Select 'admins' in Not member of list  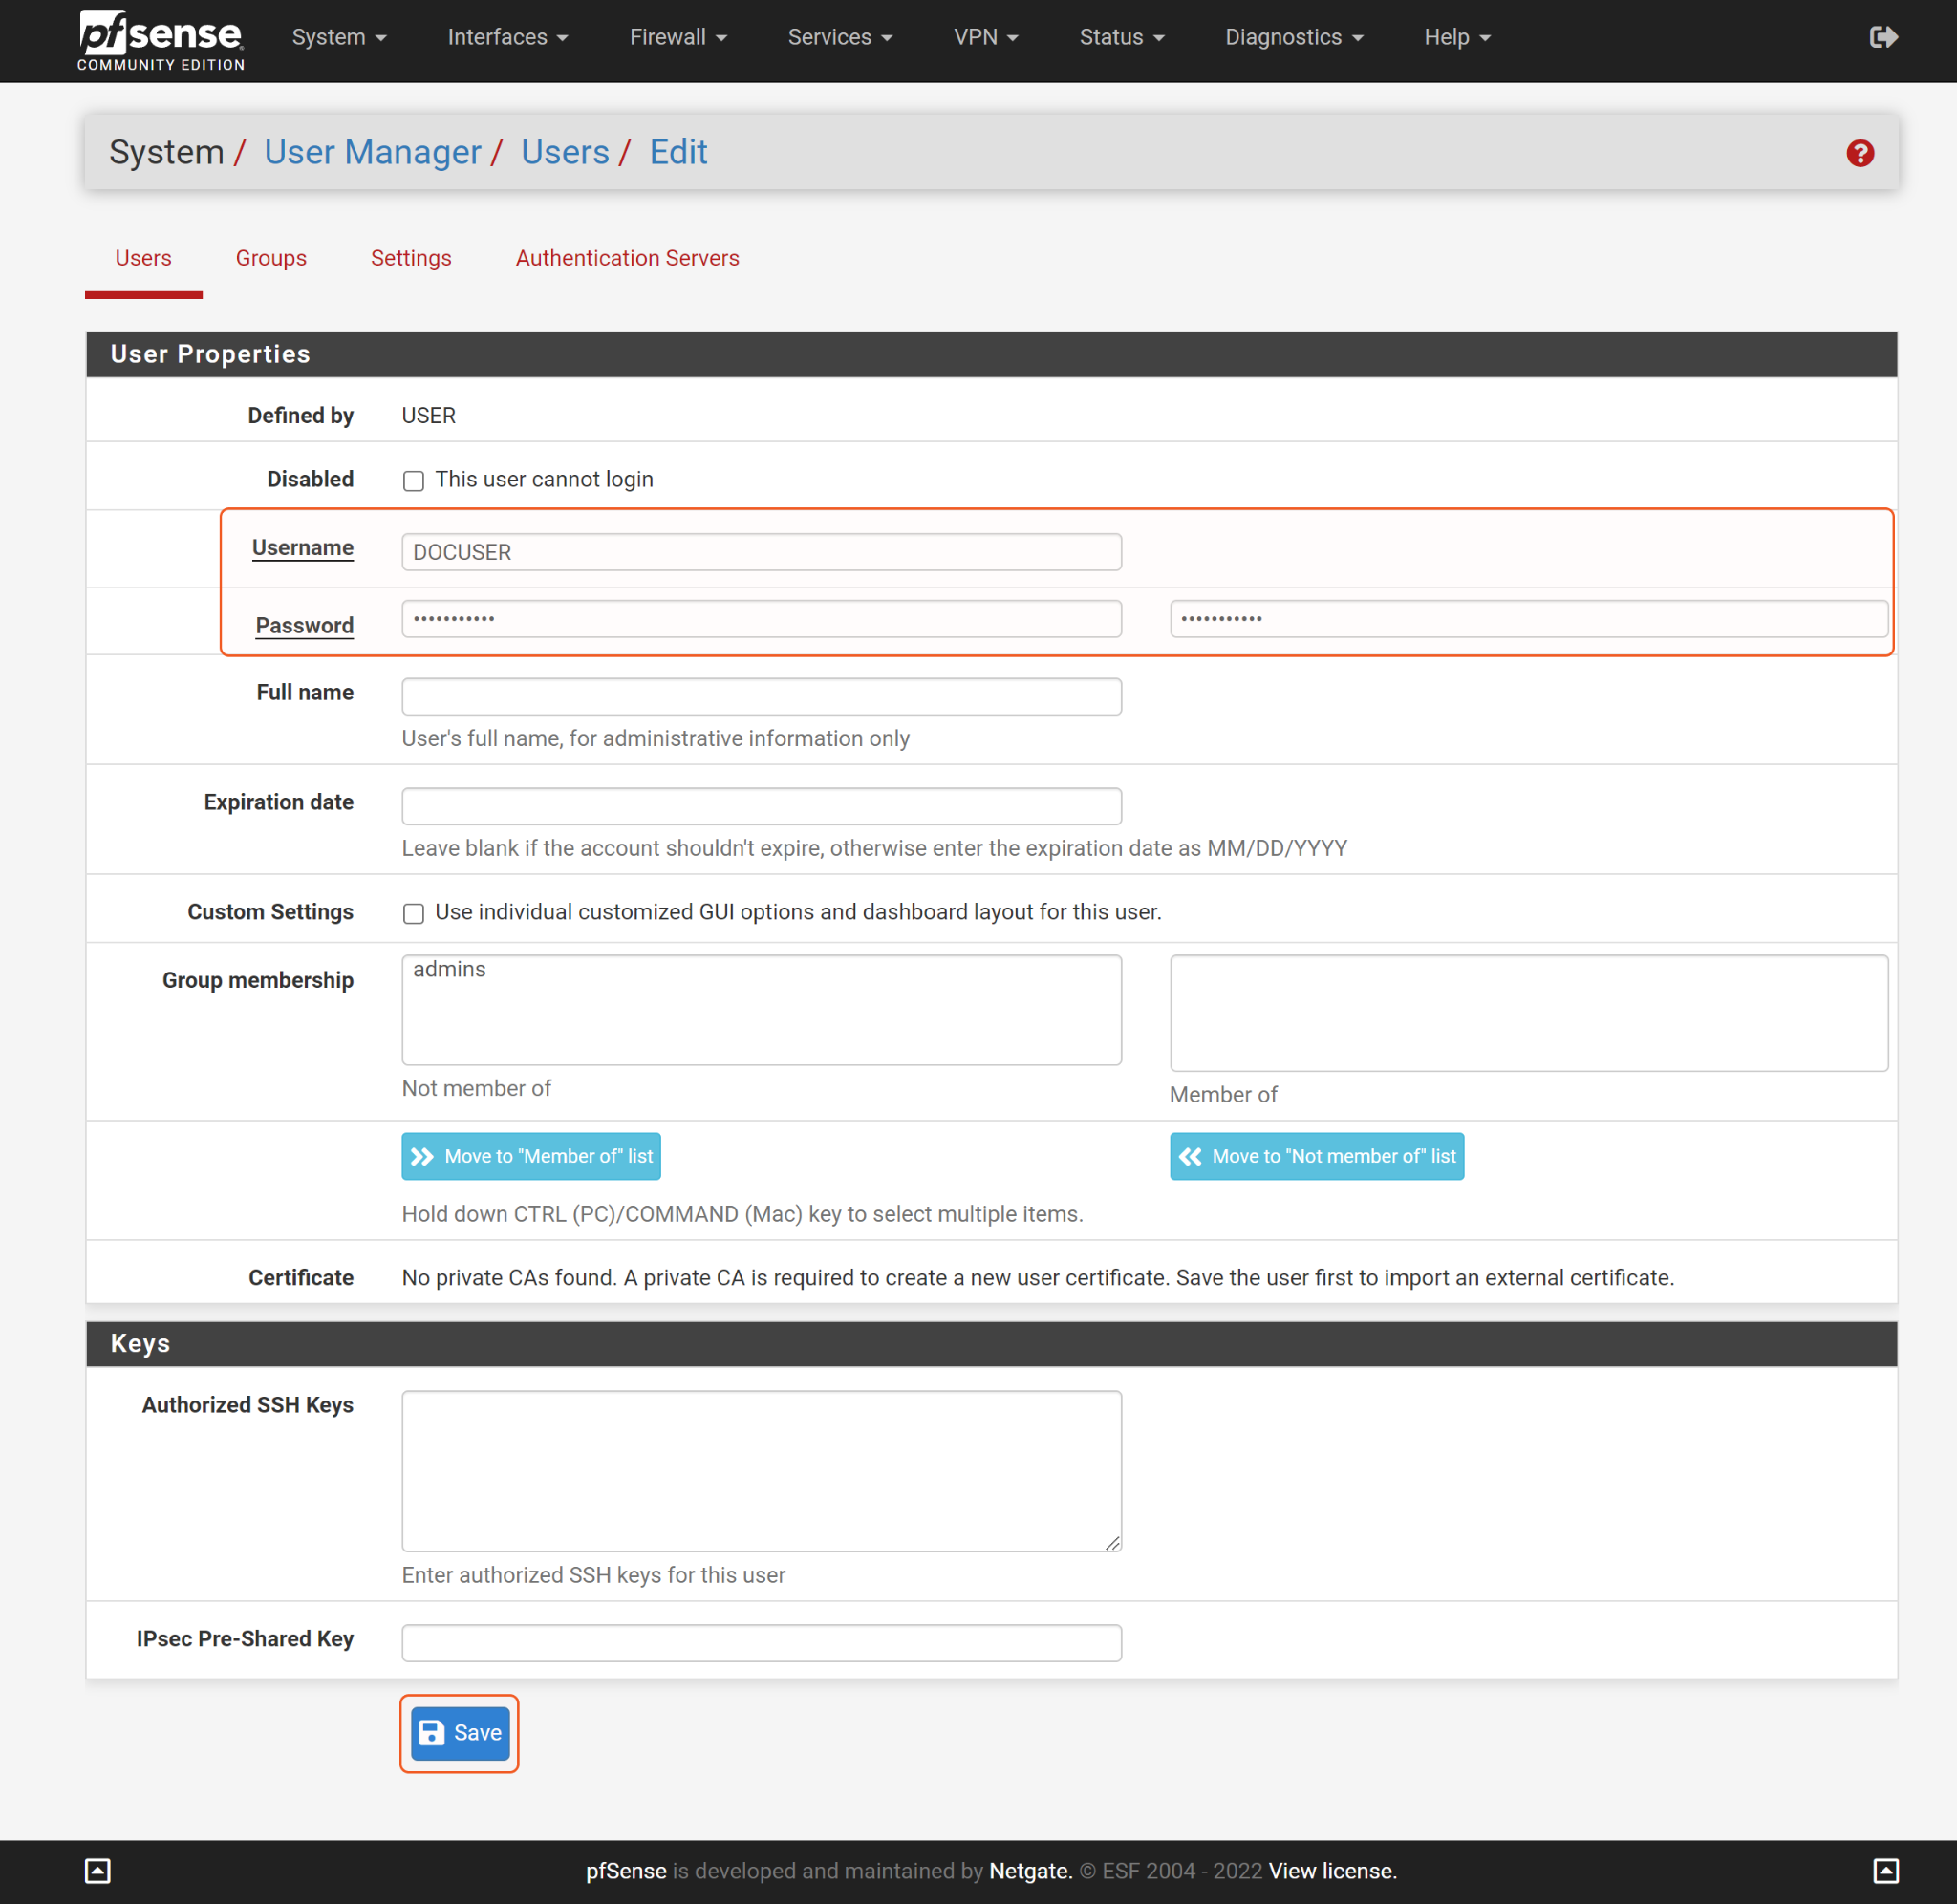(x=449, y=969)
